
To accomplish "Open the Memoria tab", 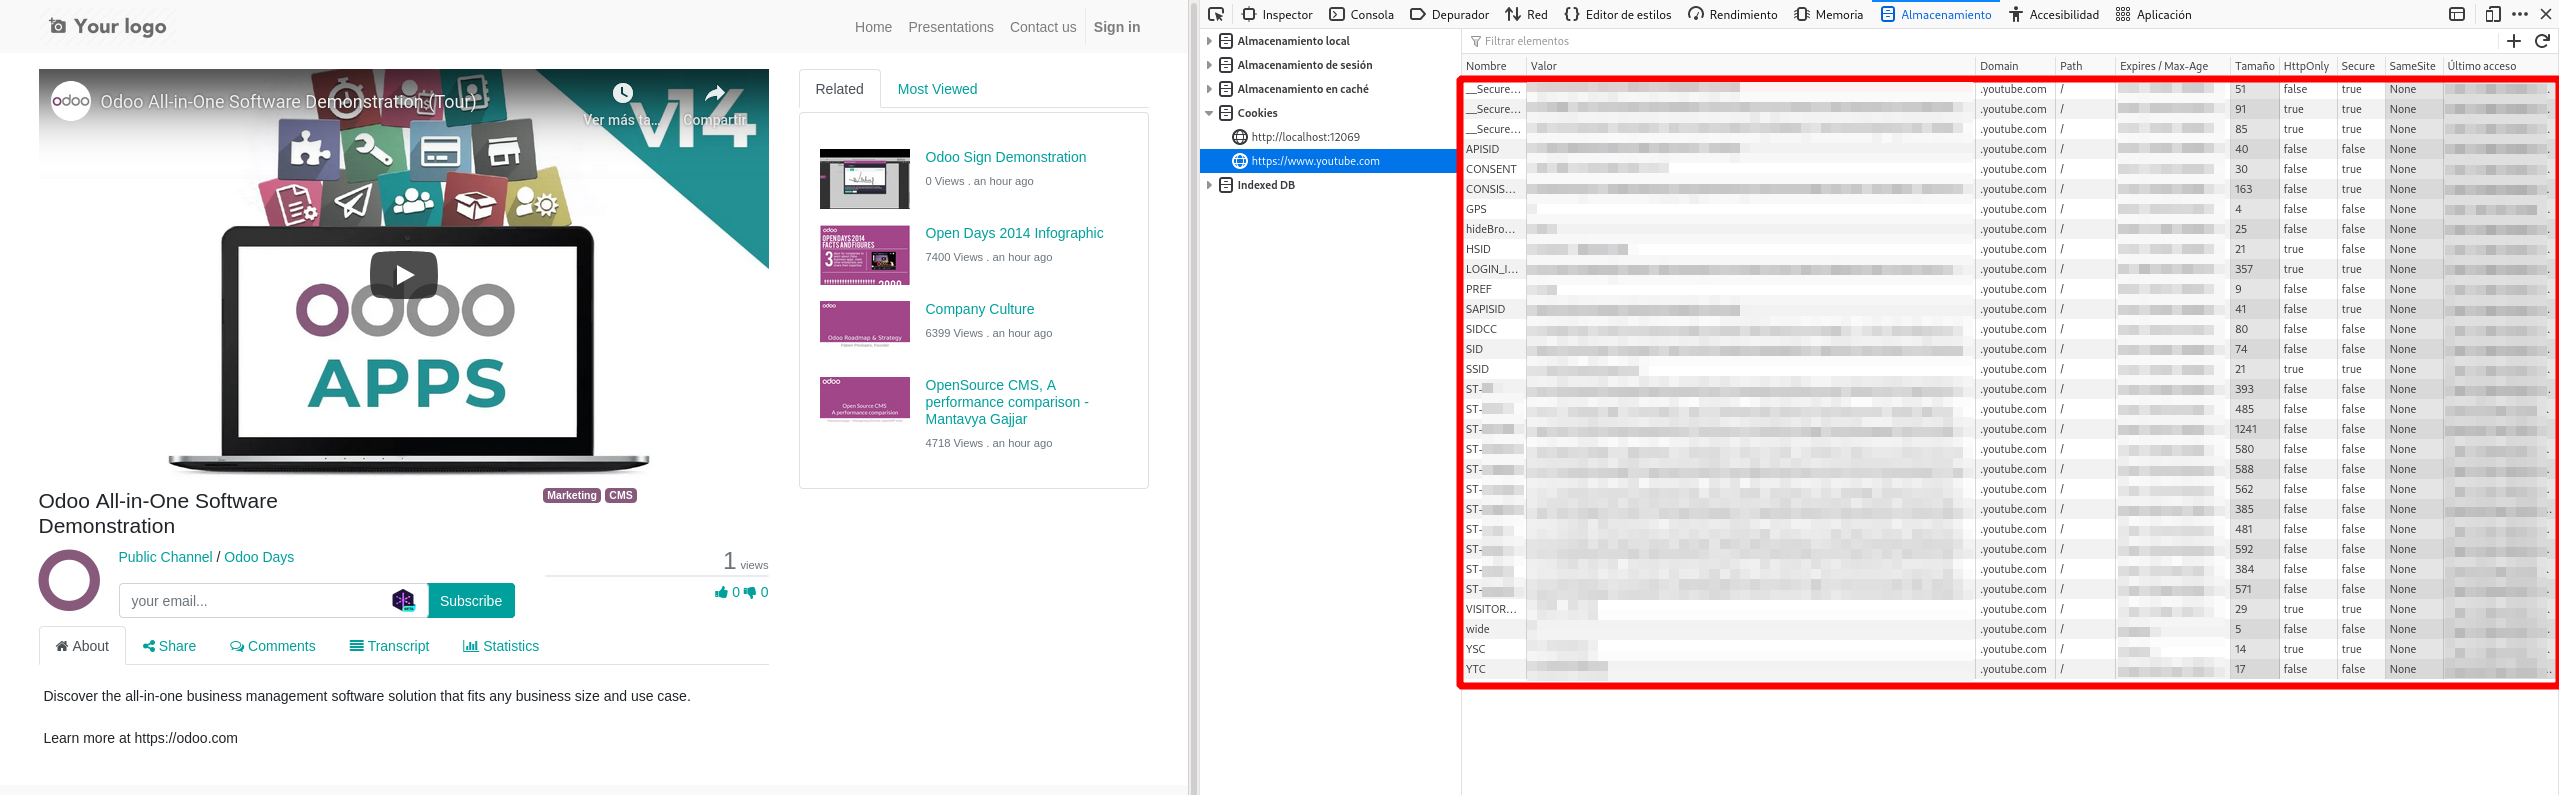I will (1829, 14).
